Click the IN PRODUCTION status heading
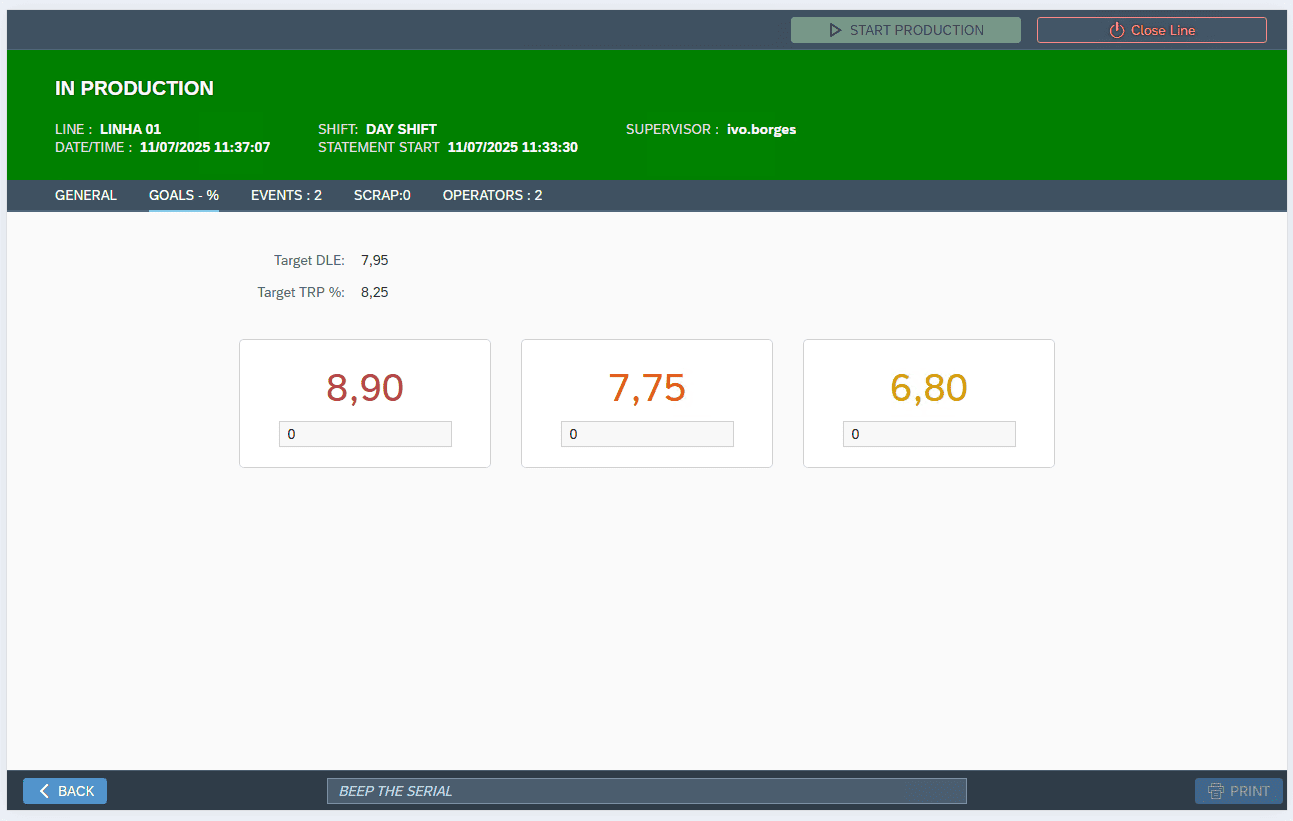1293x821 pixels. [134, 88]
